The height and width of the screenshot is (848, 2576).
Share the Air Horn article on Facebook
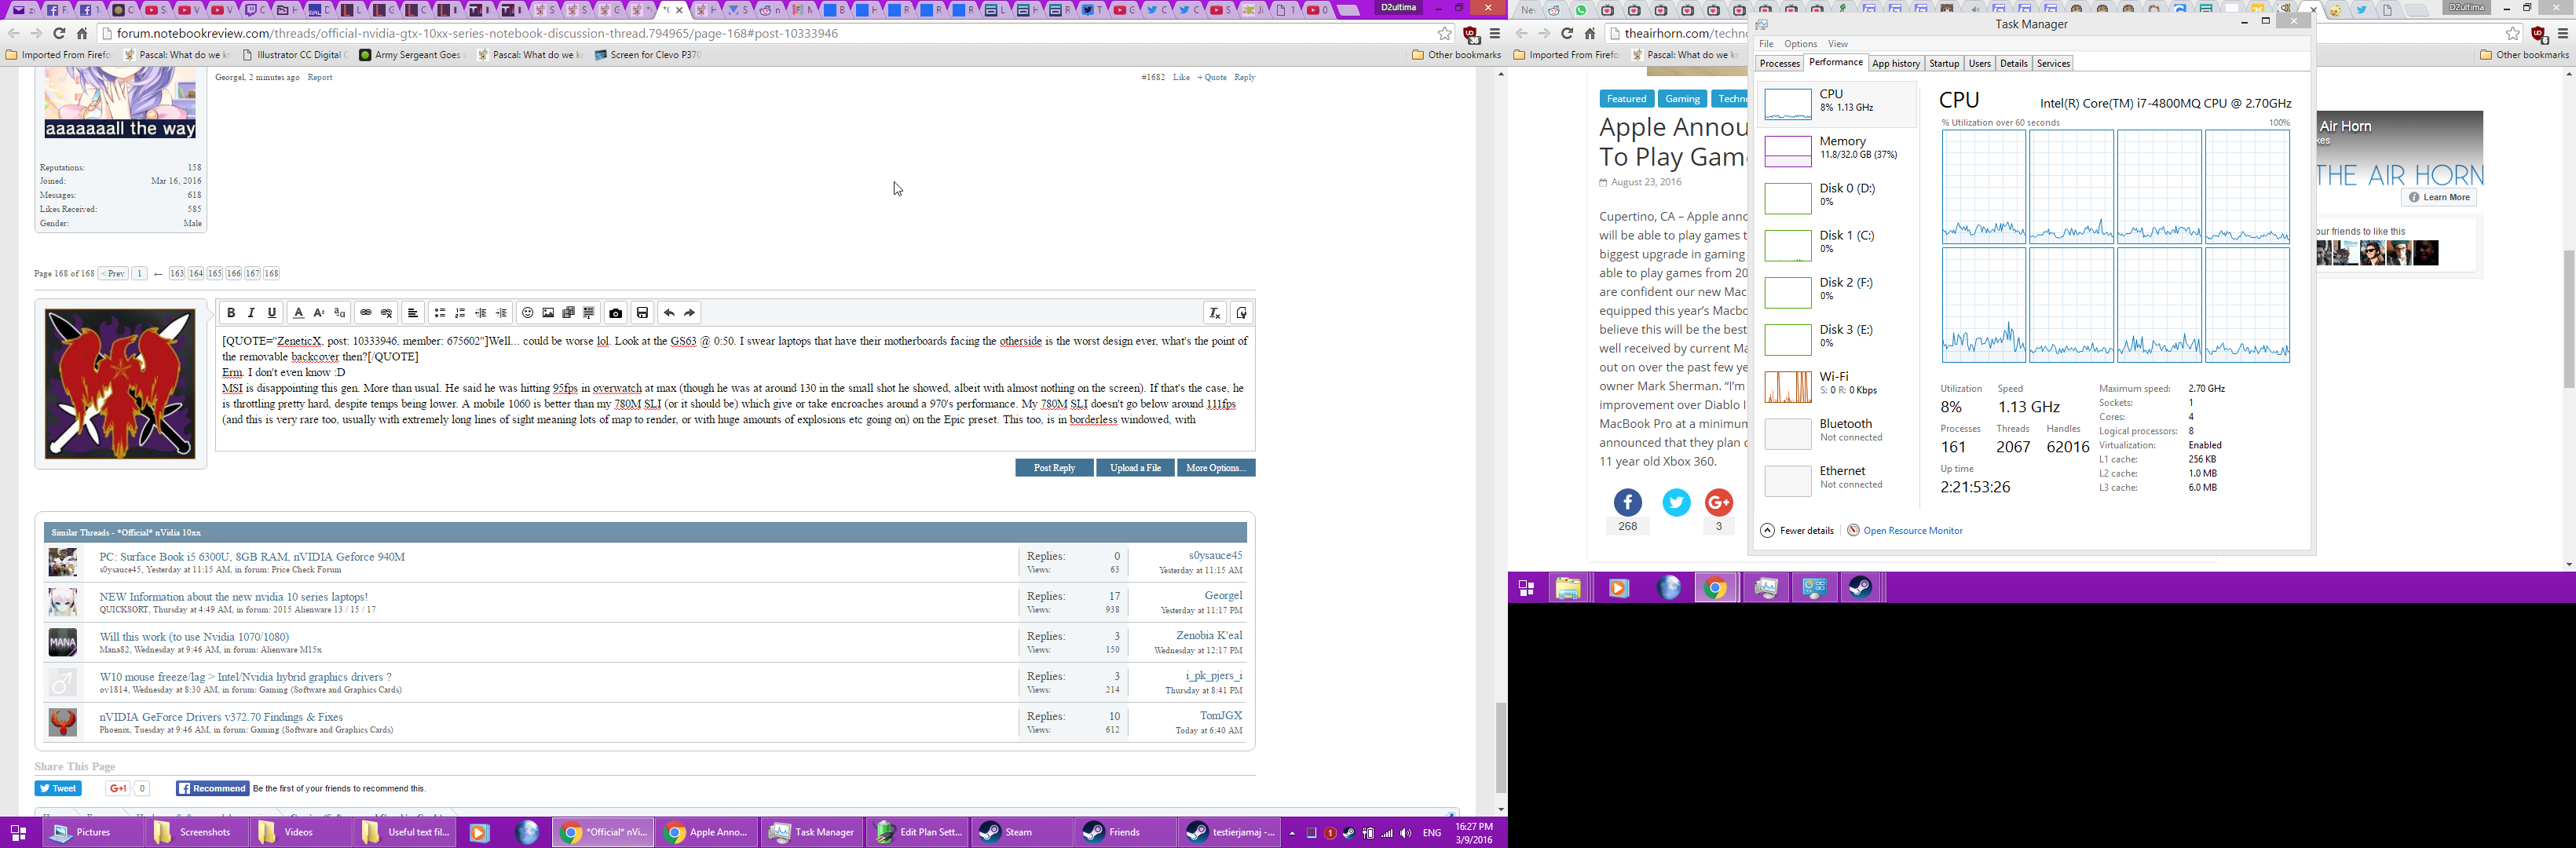point(1627,503)
